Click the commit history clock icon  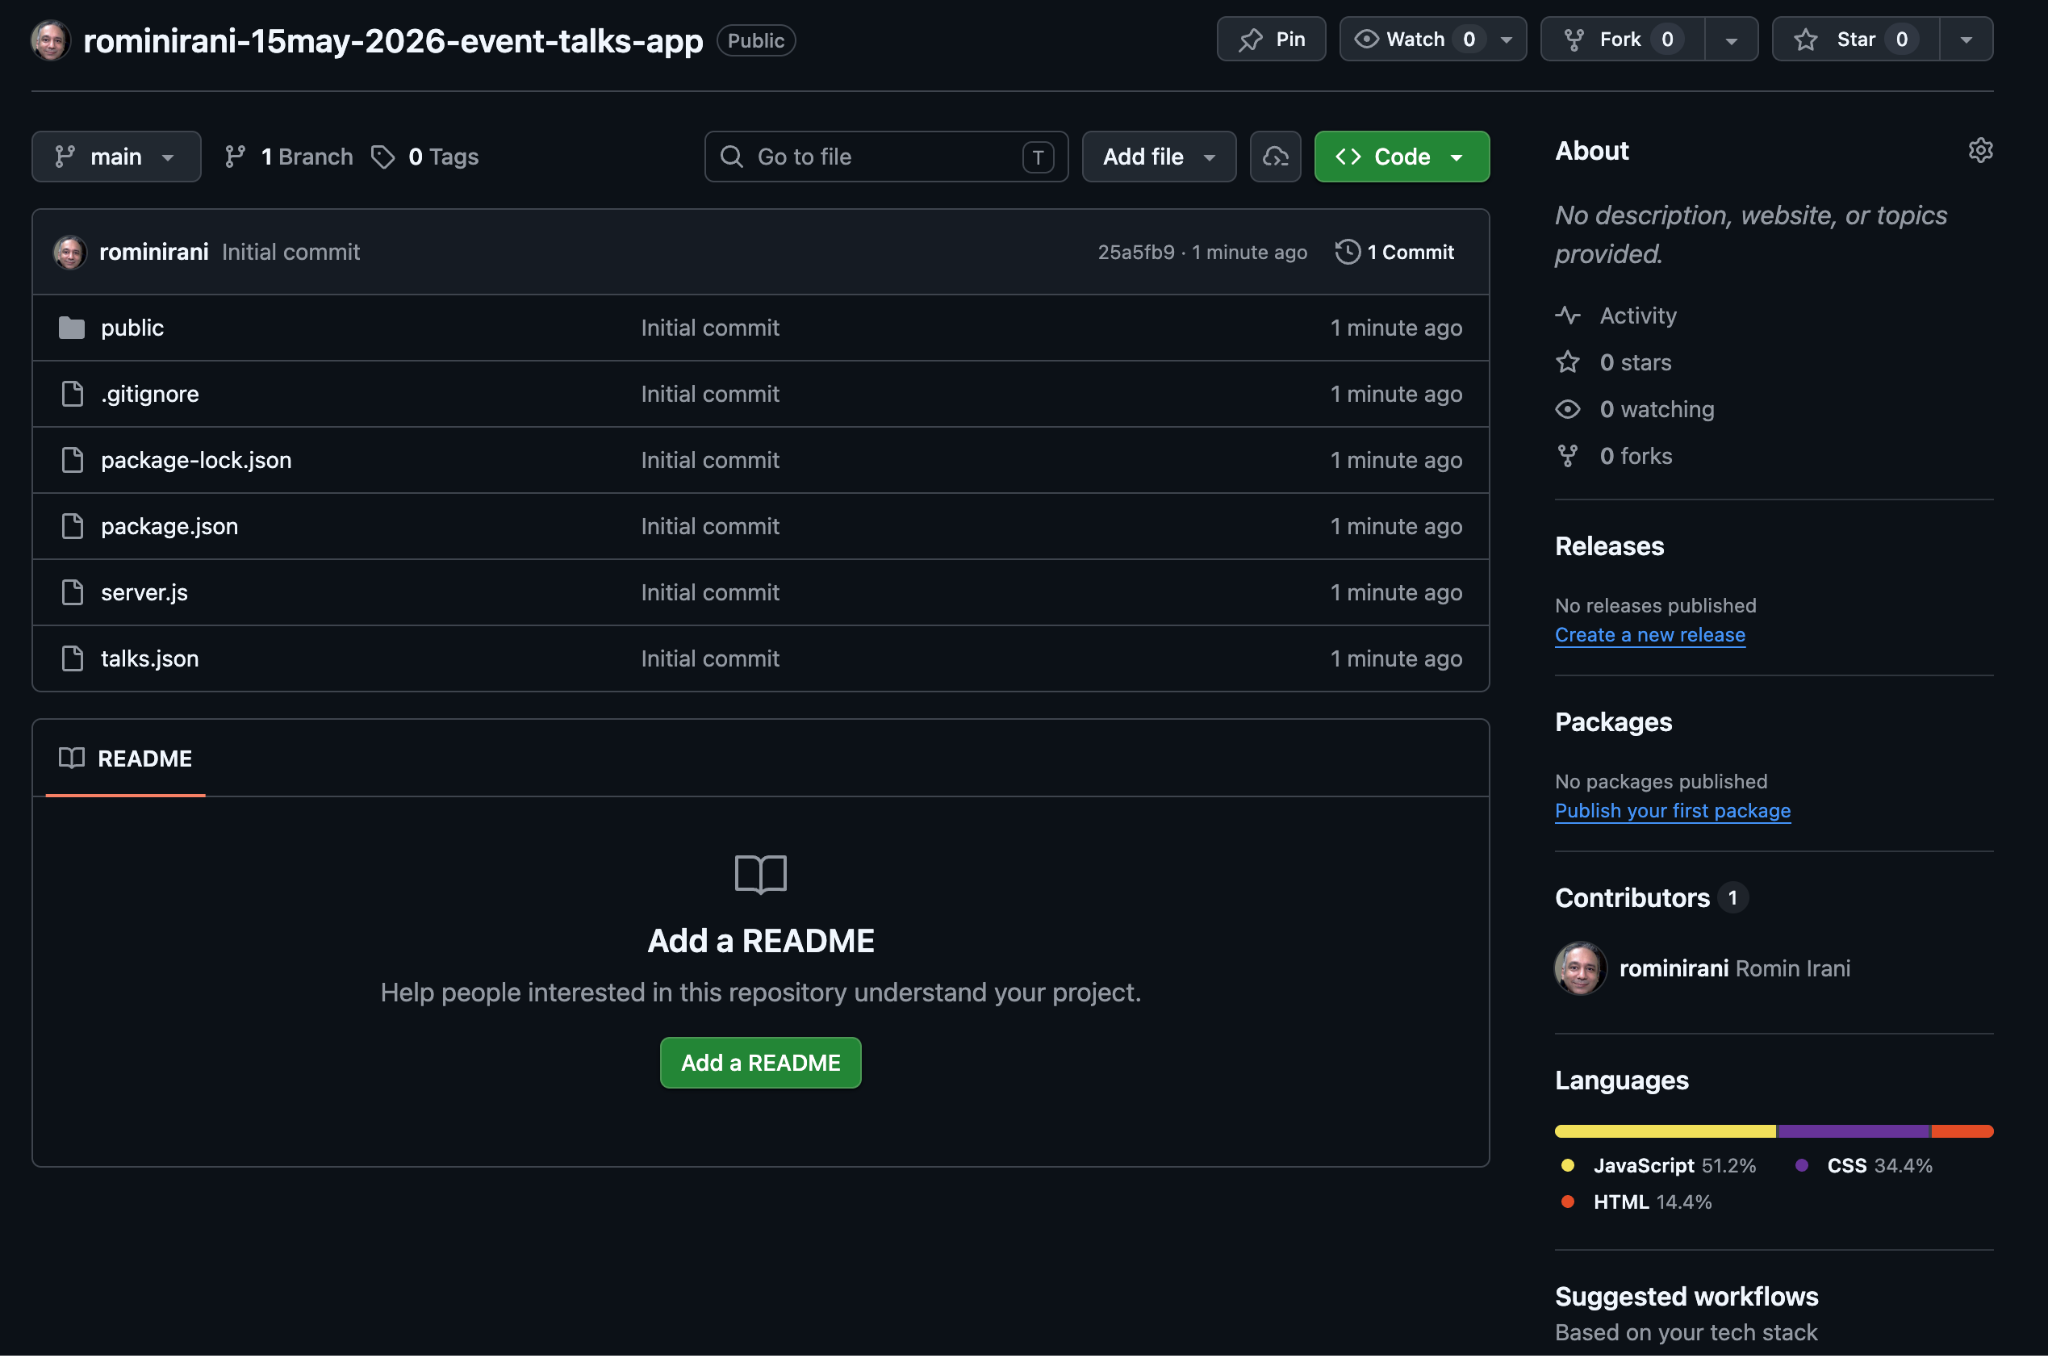pos(1347,252)
